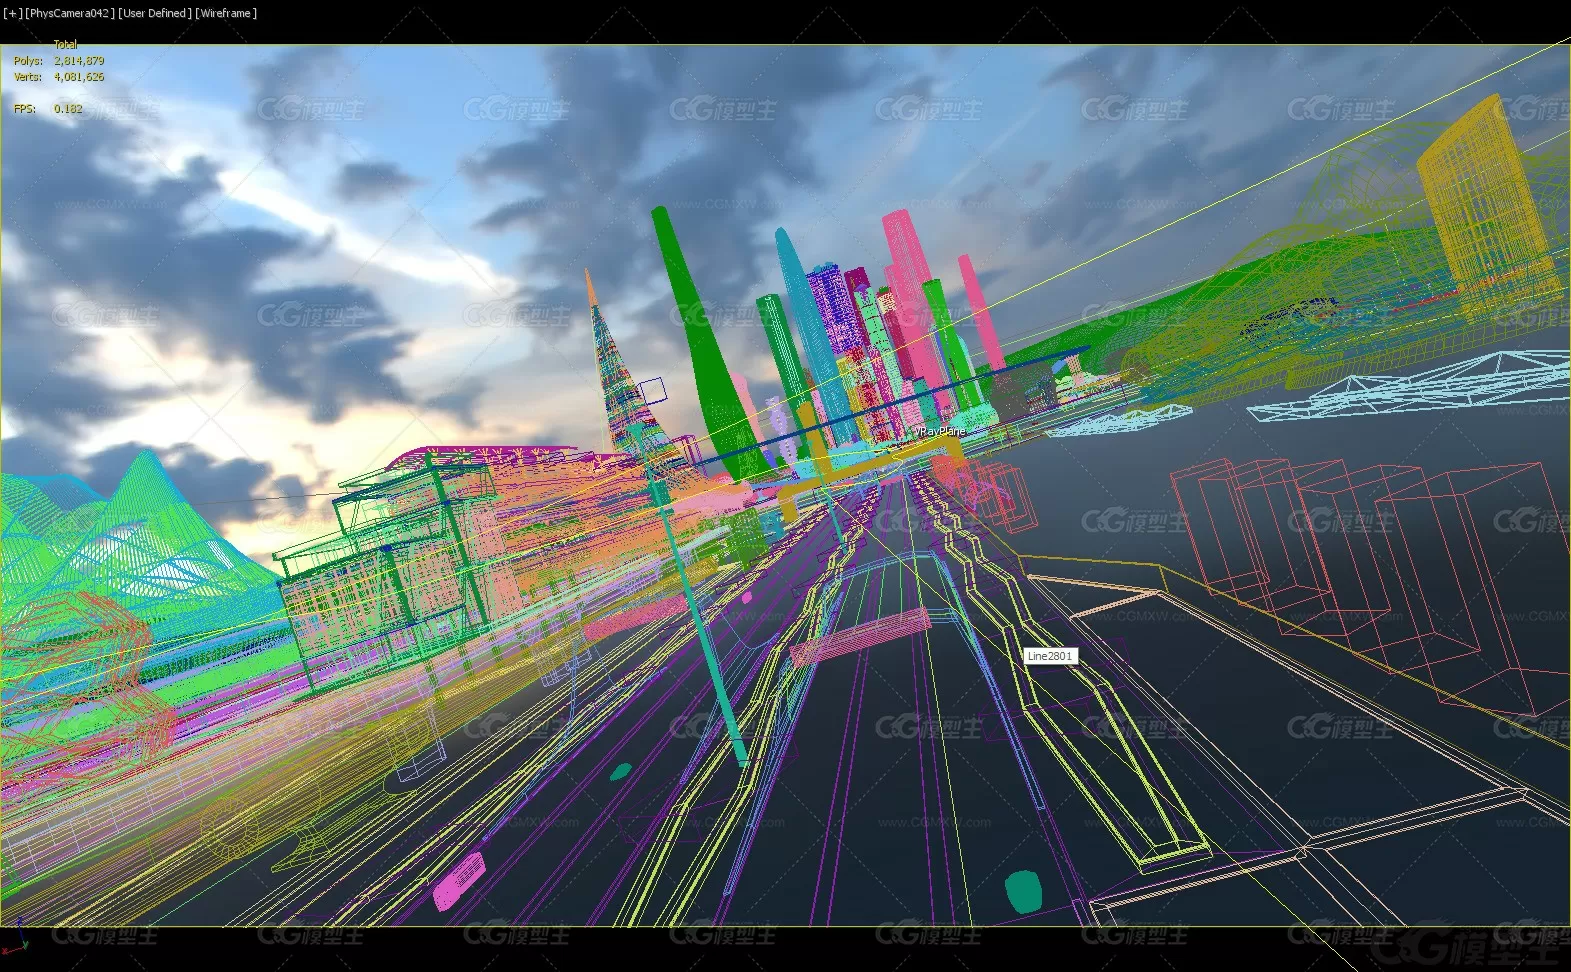Image resolution: width=1571 pixels, height=972 pixels.
Task: Click the FPS value 0.182
Action: click(68, 109)
